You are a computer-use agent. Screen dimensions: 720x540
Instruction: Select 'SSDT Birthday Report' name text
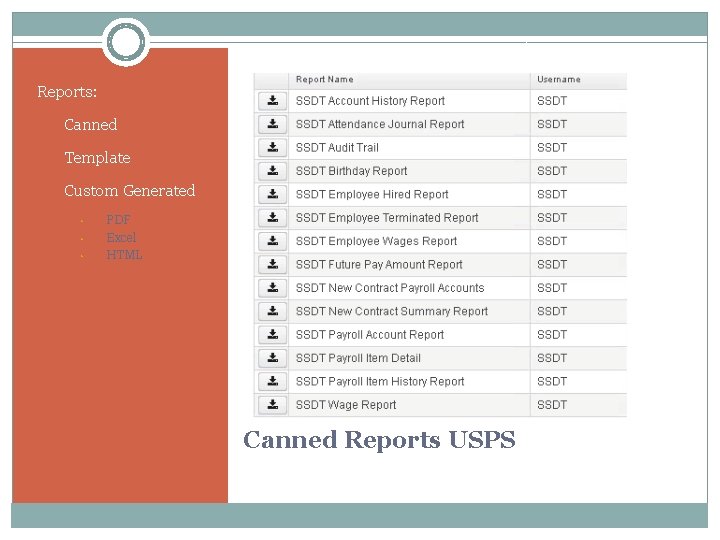pos(351,171)
